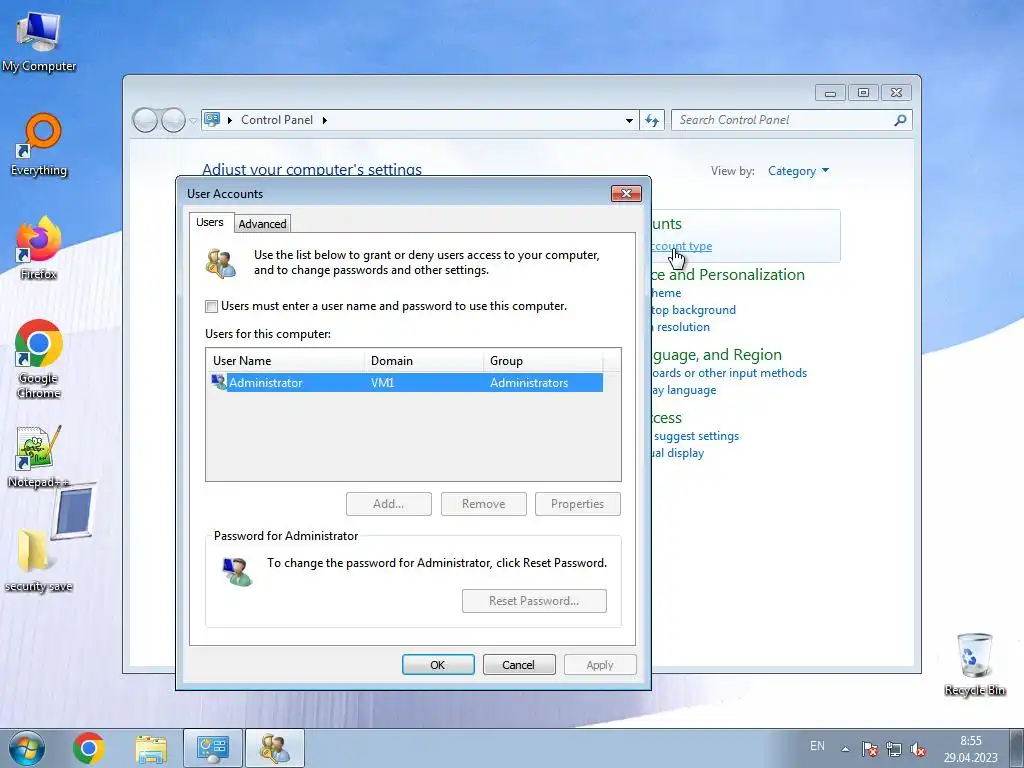
Task: Expand arrow before Control Panel breadcrumb
Action: (229, 120)
